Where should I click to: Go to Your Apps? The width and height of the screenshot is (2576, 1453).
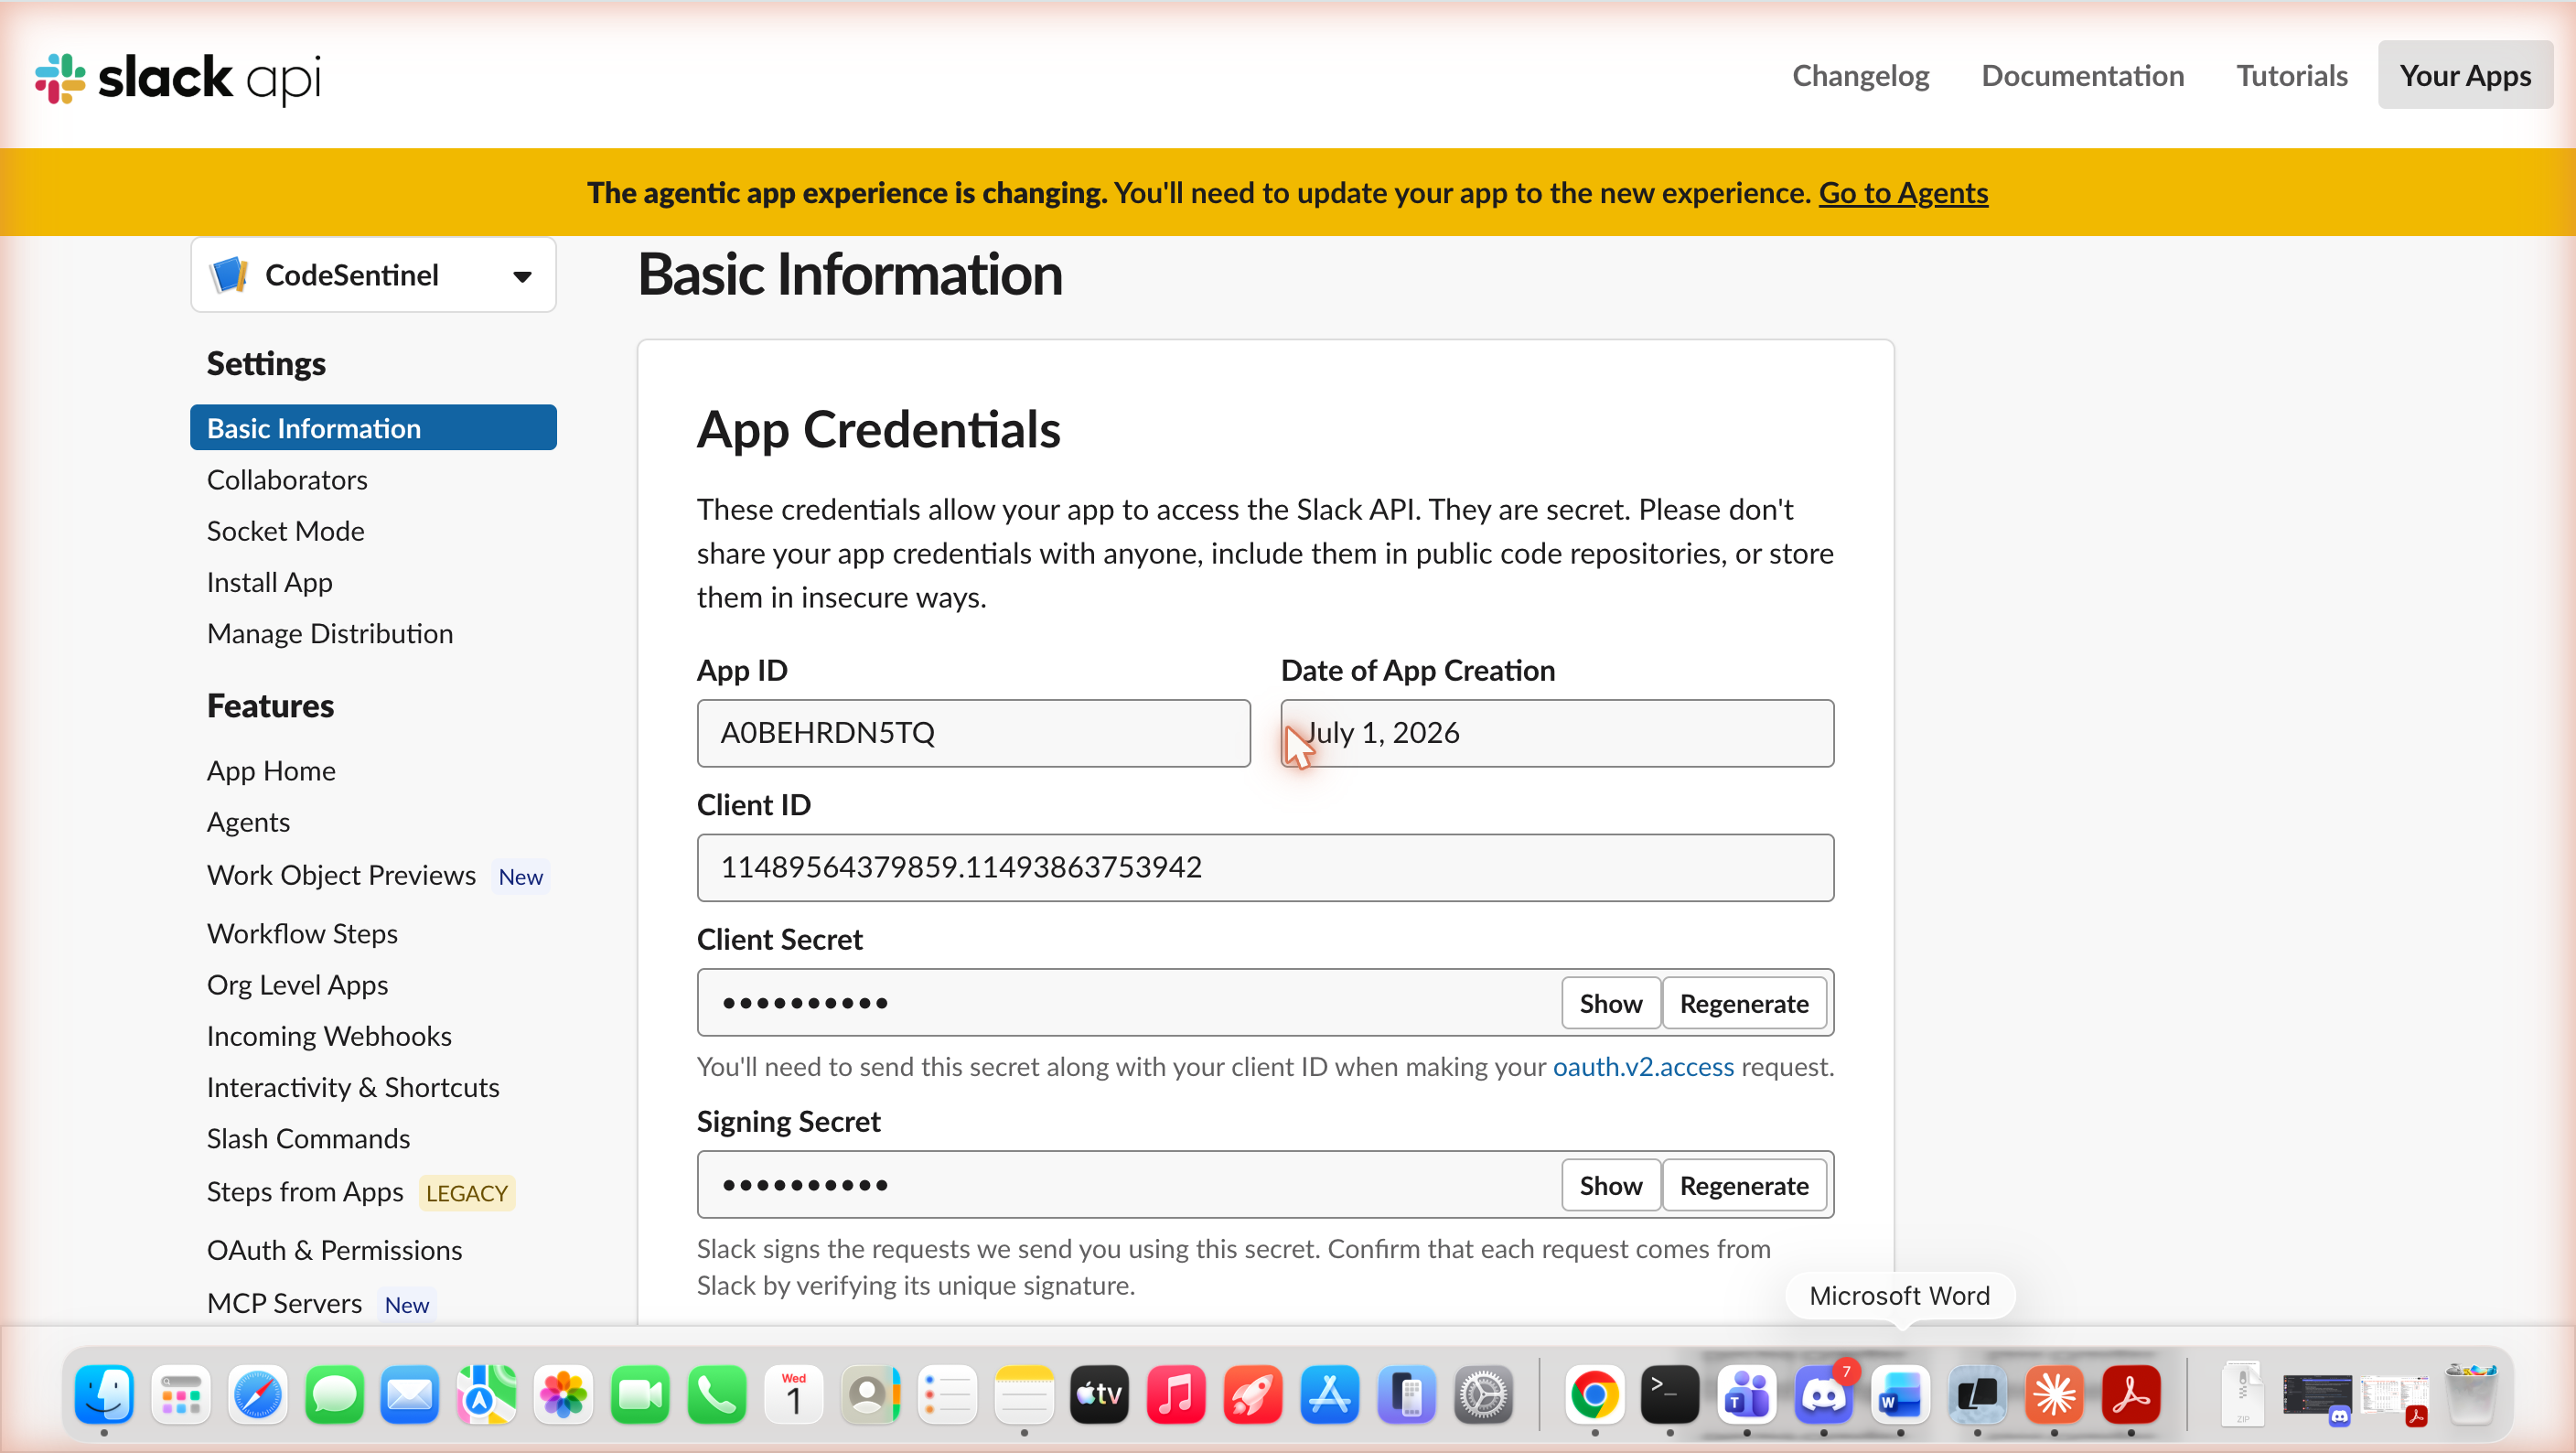[x=2465, y=76]
